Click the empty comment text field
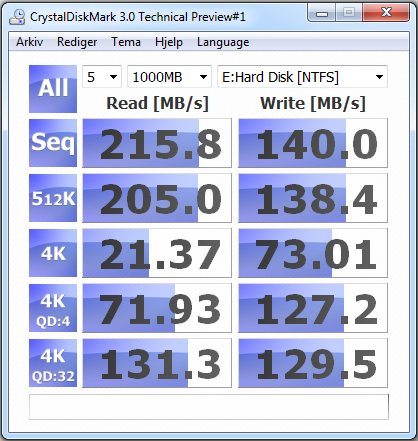The width and height of the screenshot is (418, 441). click(209, 407)
